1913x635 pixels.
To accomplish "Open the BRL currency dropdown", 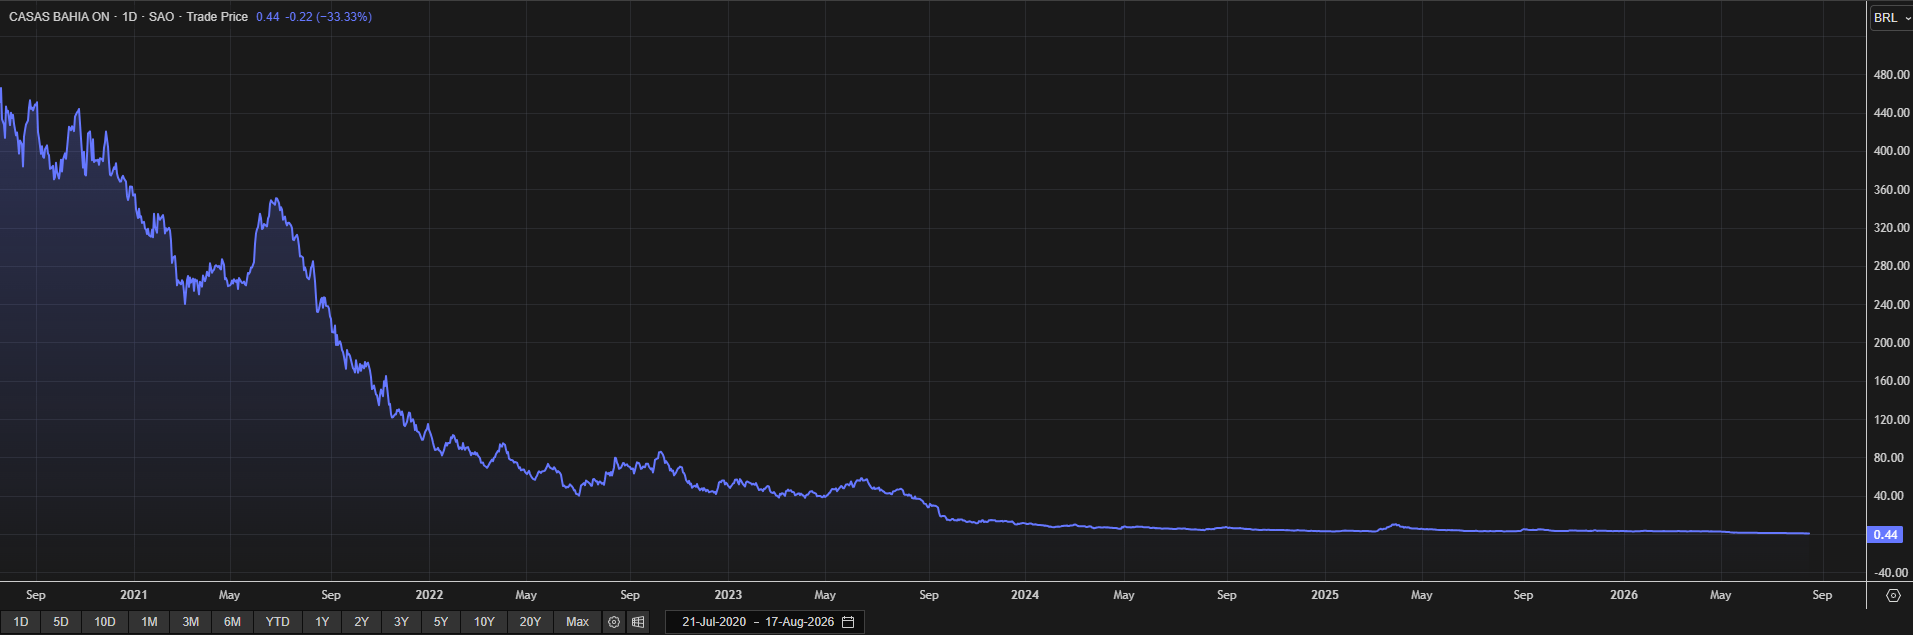I will 1892,17.
